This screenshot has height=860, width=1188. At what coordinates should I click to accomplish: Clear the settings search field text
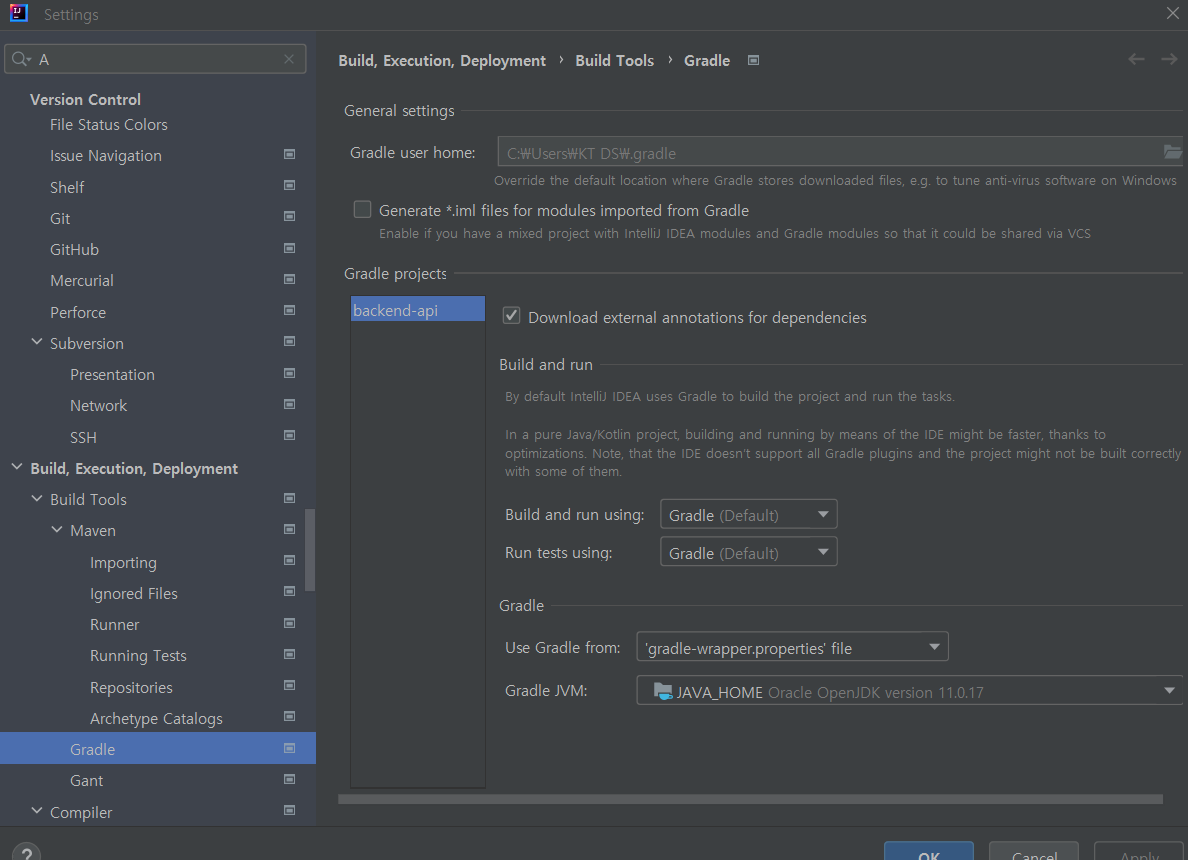click(289, 59)
